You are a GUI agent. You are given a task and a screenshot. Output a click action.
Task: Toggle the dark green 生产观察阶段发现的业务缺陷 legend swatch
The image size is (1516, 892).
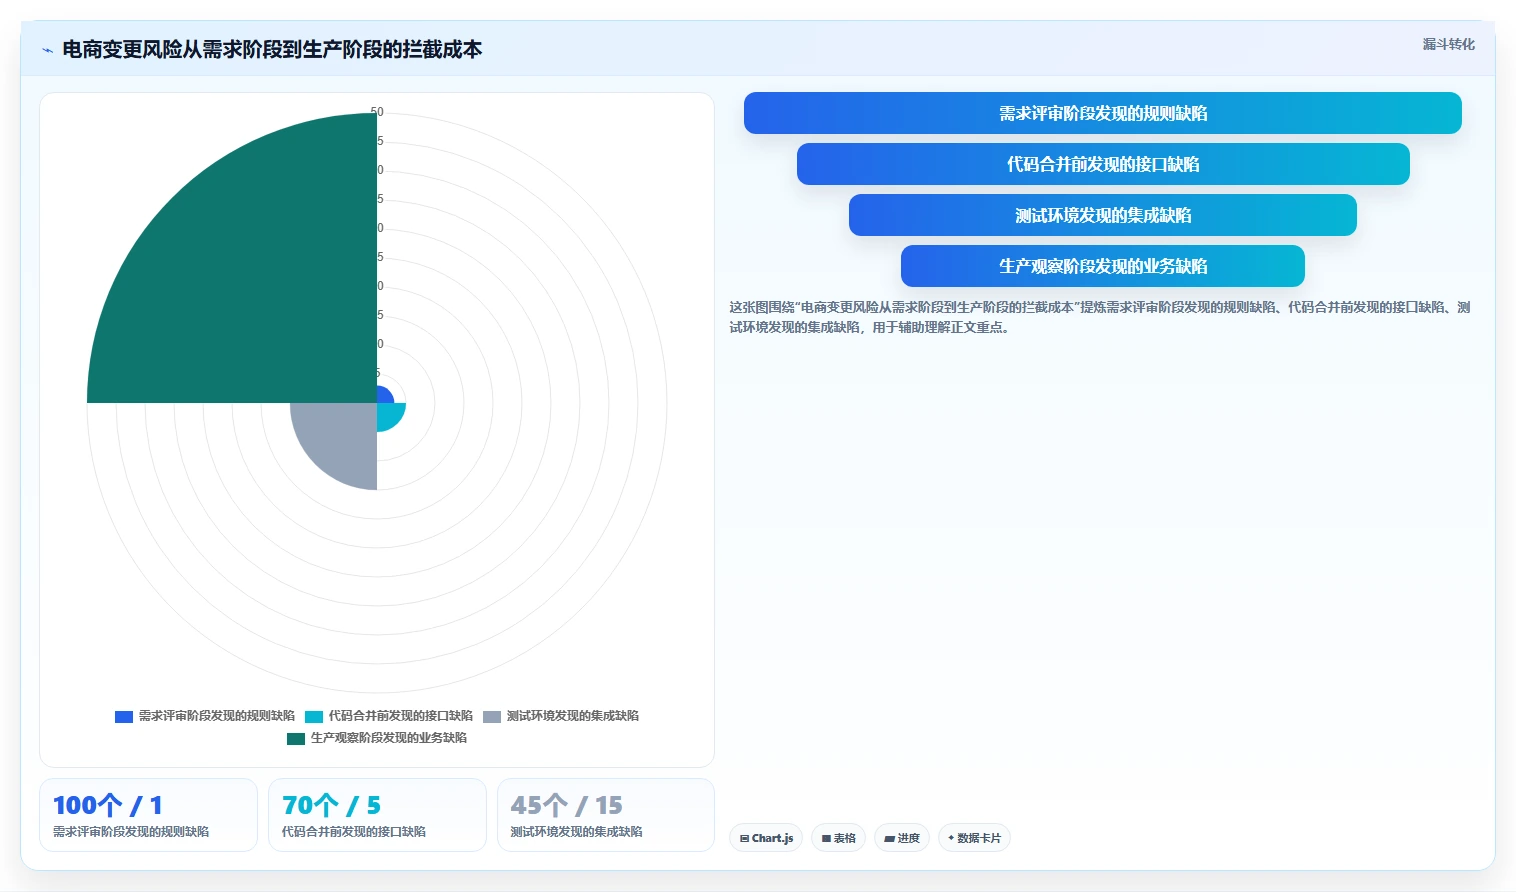296,738
